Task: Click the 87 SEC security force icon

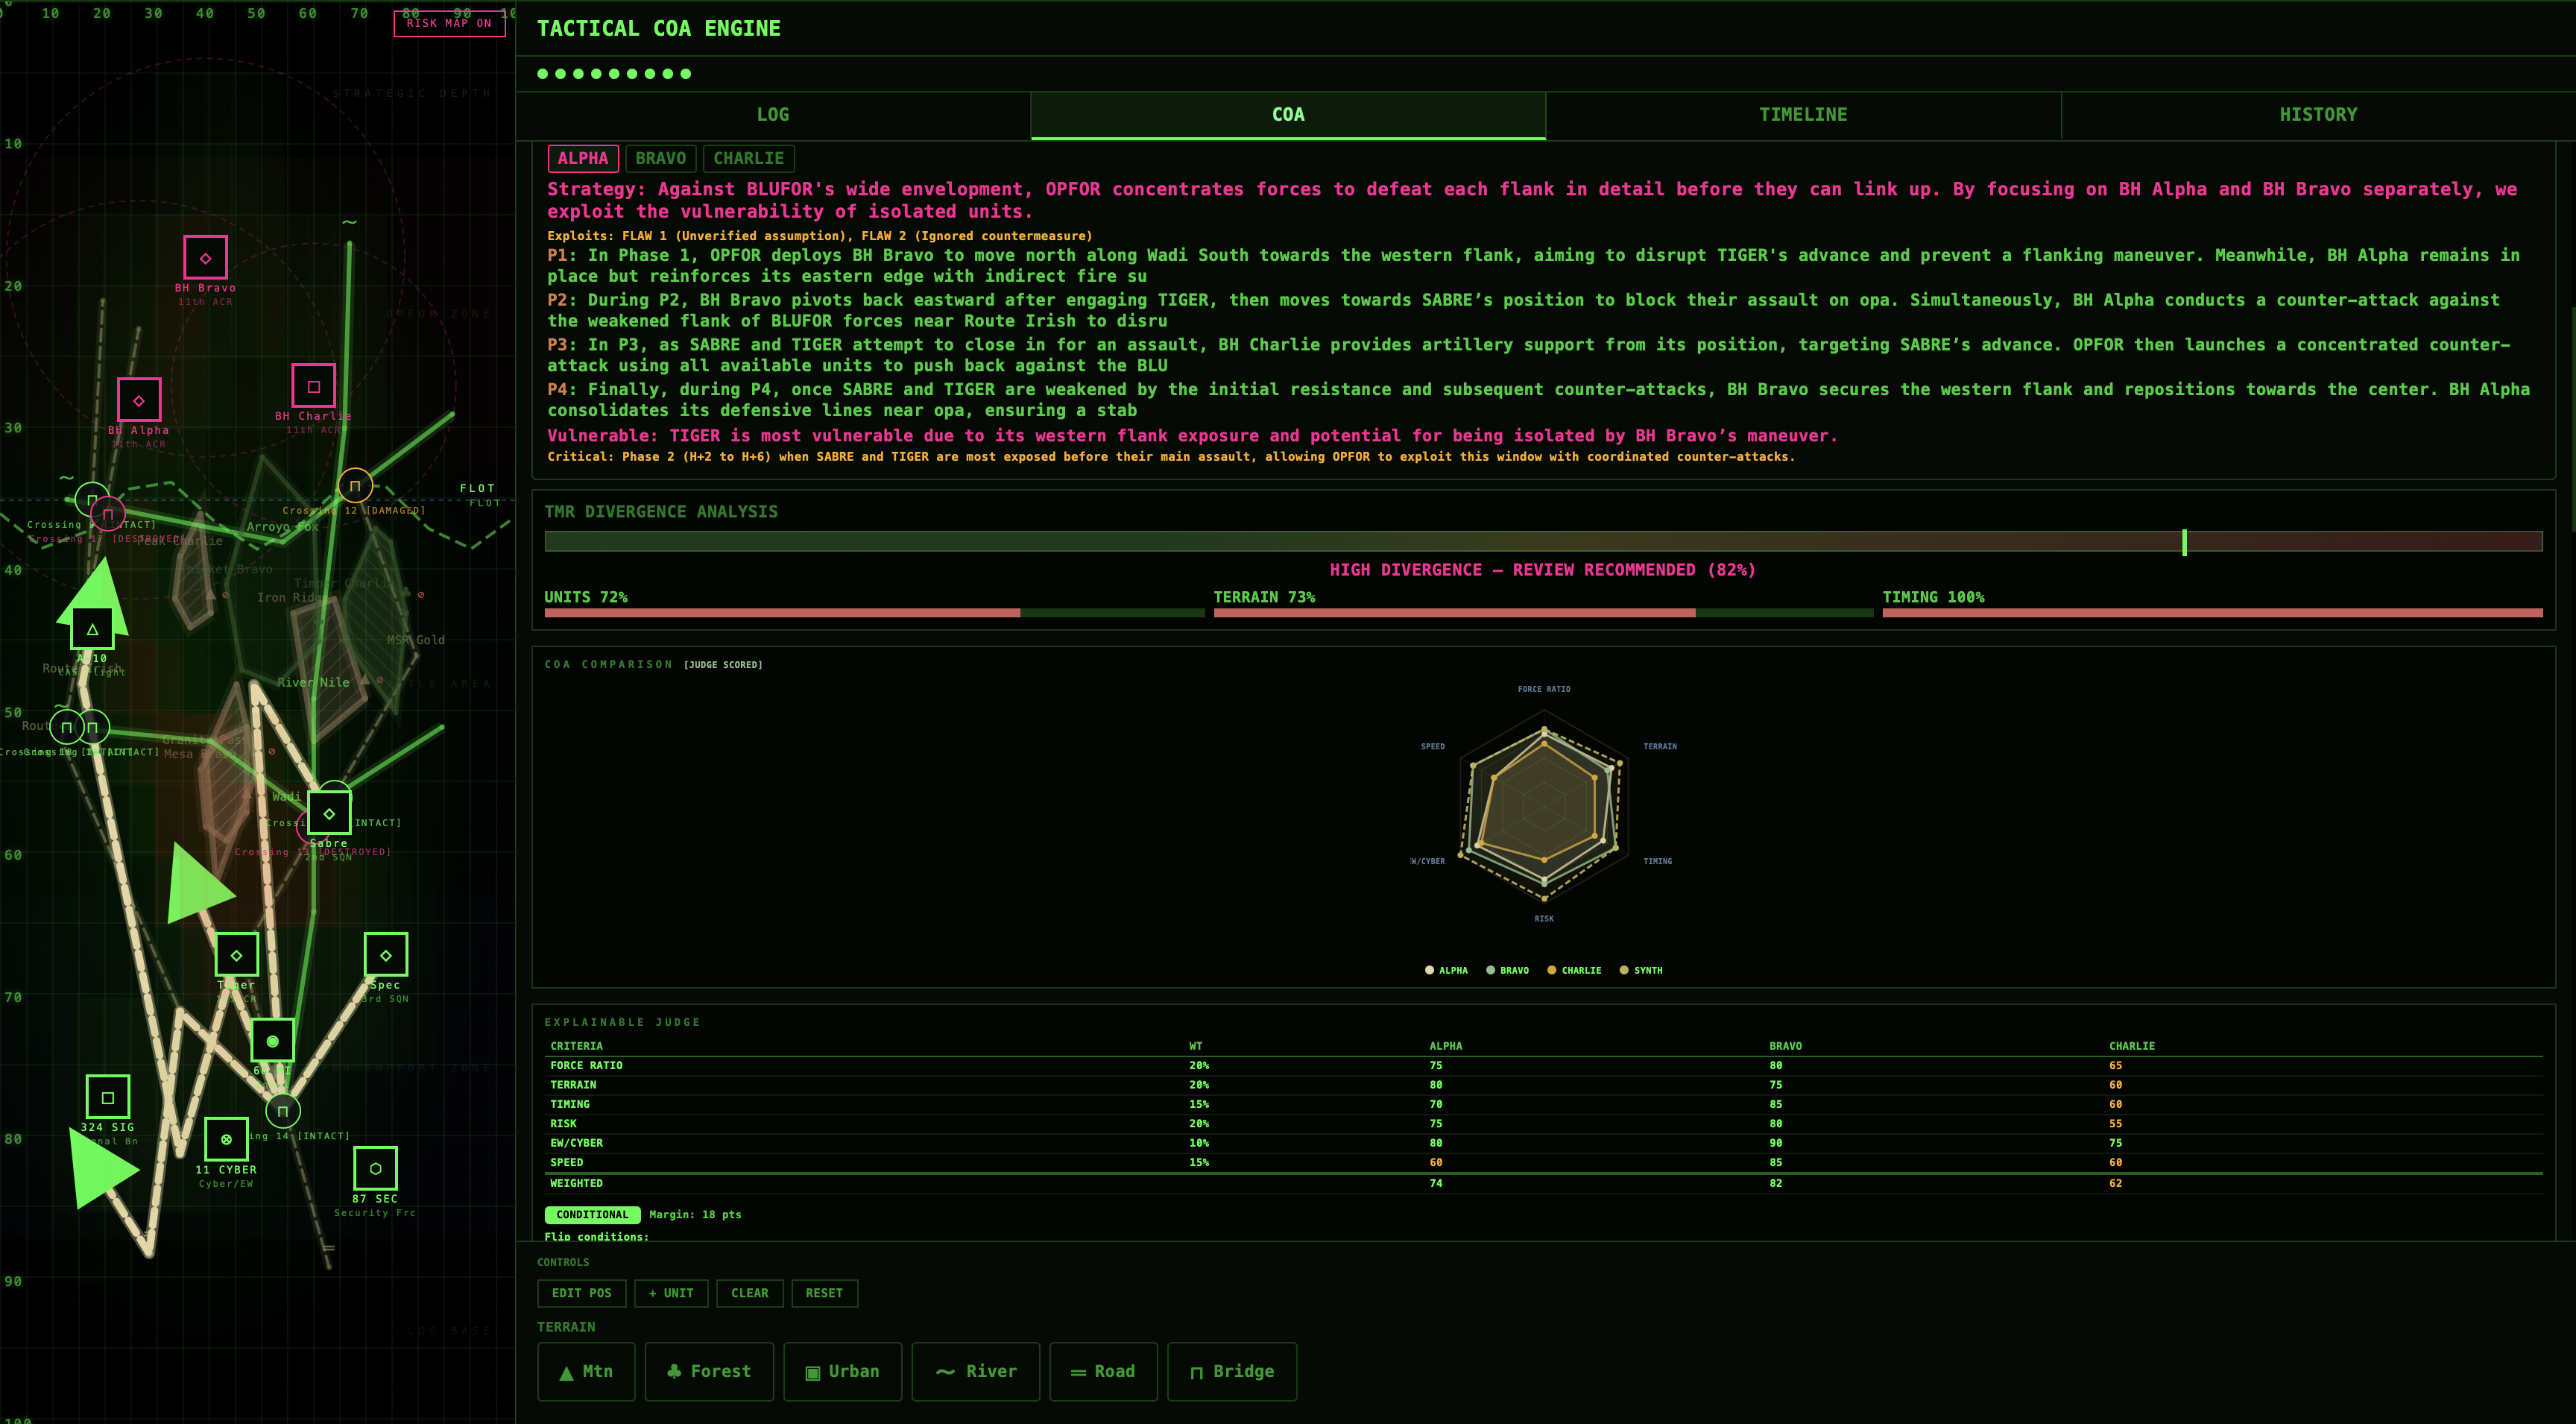Action: (375, 1168)
